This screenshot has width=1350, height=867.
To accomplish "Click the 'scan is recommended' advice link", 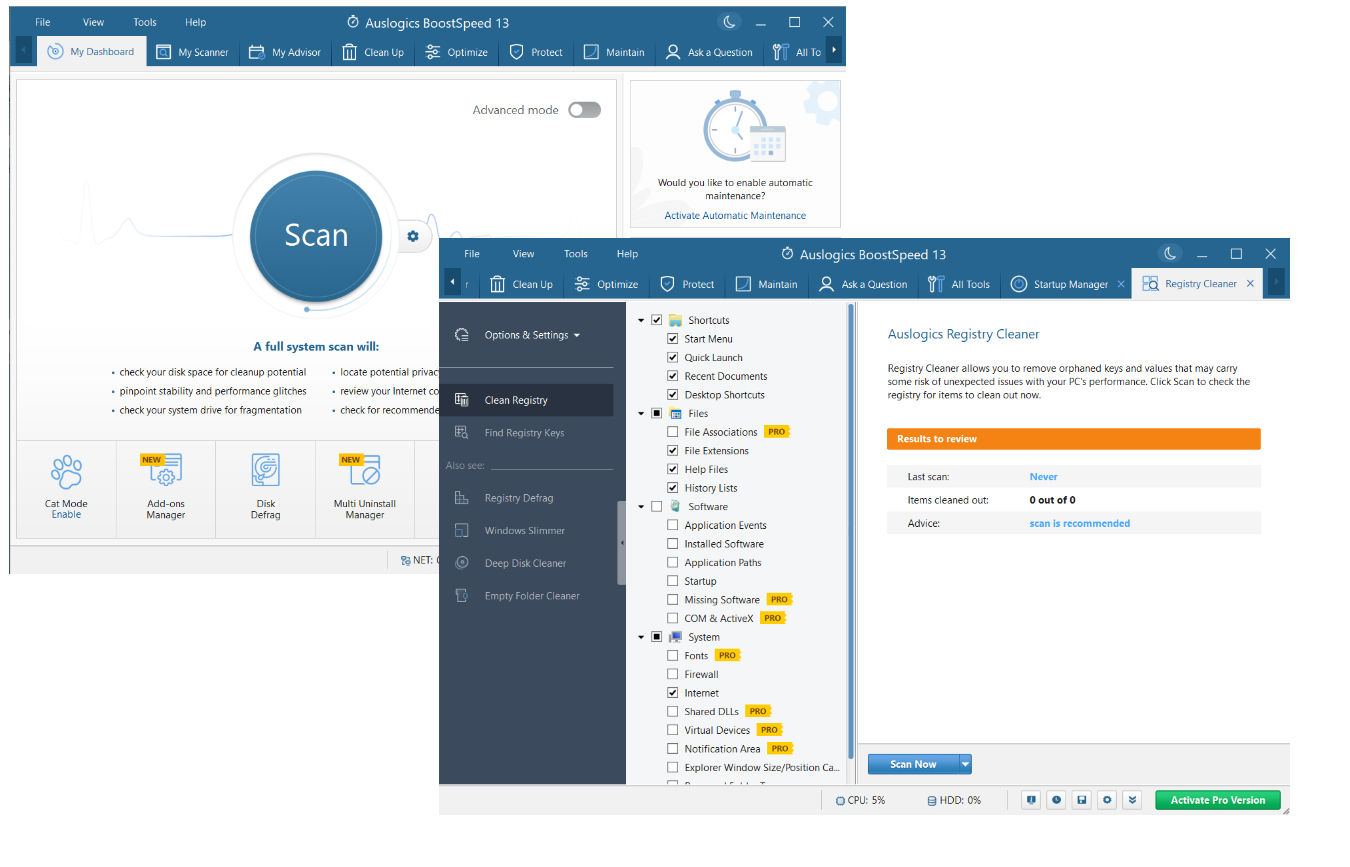I will (x=1080, y=523).
